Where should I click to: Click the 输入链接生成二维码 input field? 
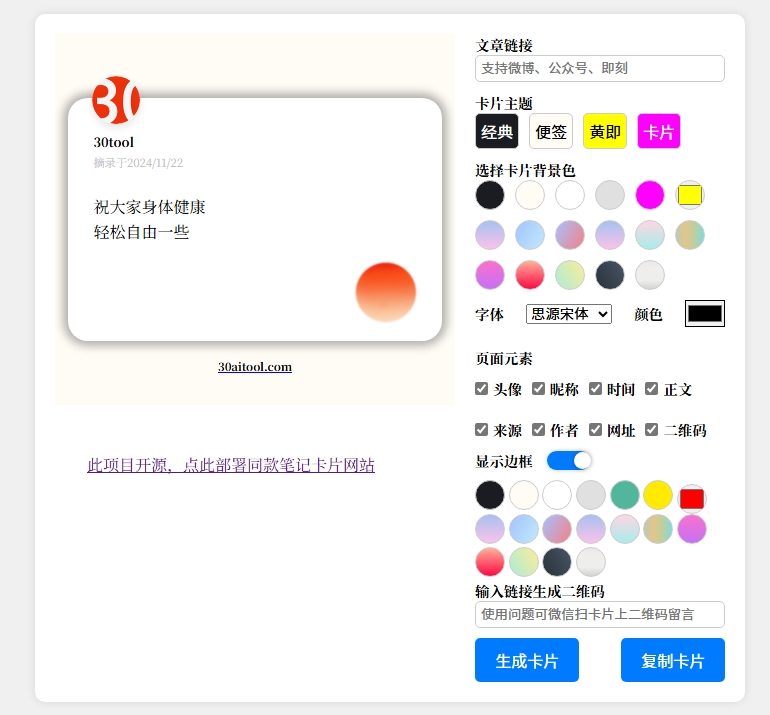(600, 614)
